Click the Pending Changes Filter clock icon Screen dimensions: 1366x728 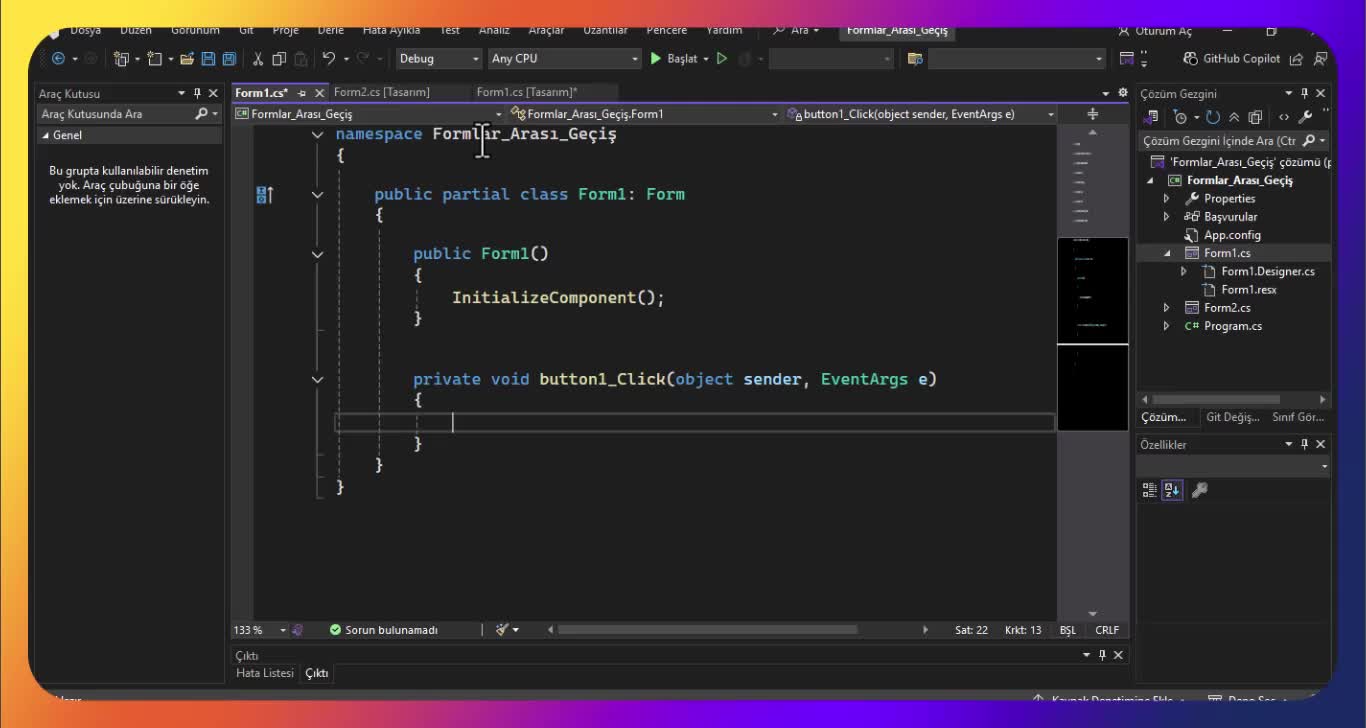pos(1181,117)
